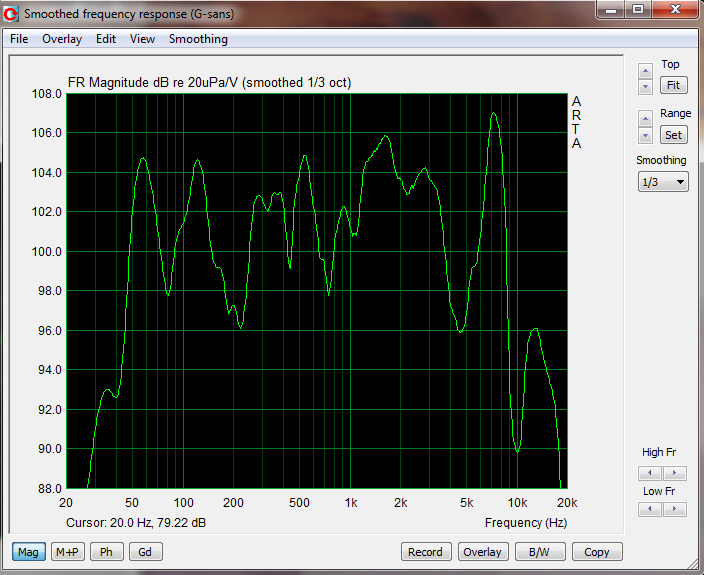Minimize the Smoothed frequency response window
The width and height of the screenshot is (704, 575).
pyautogui.click(x=611, y=9)
